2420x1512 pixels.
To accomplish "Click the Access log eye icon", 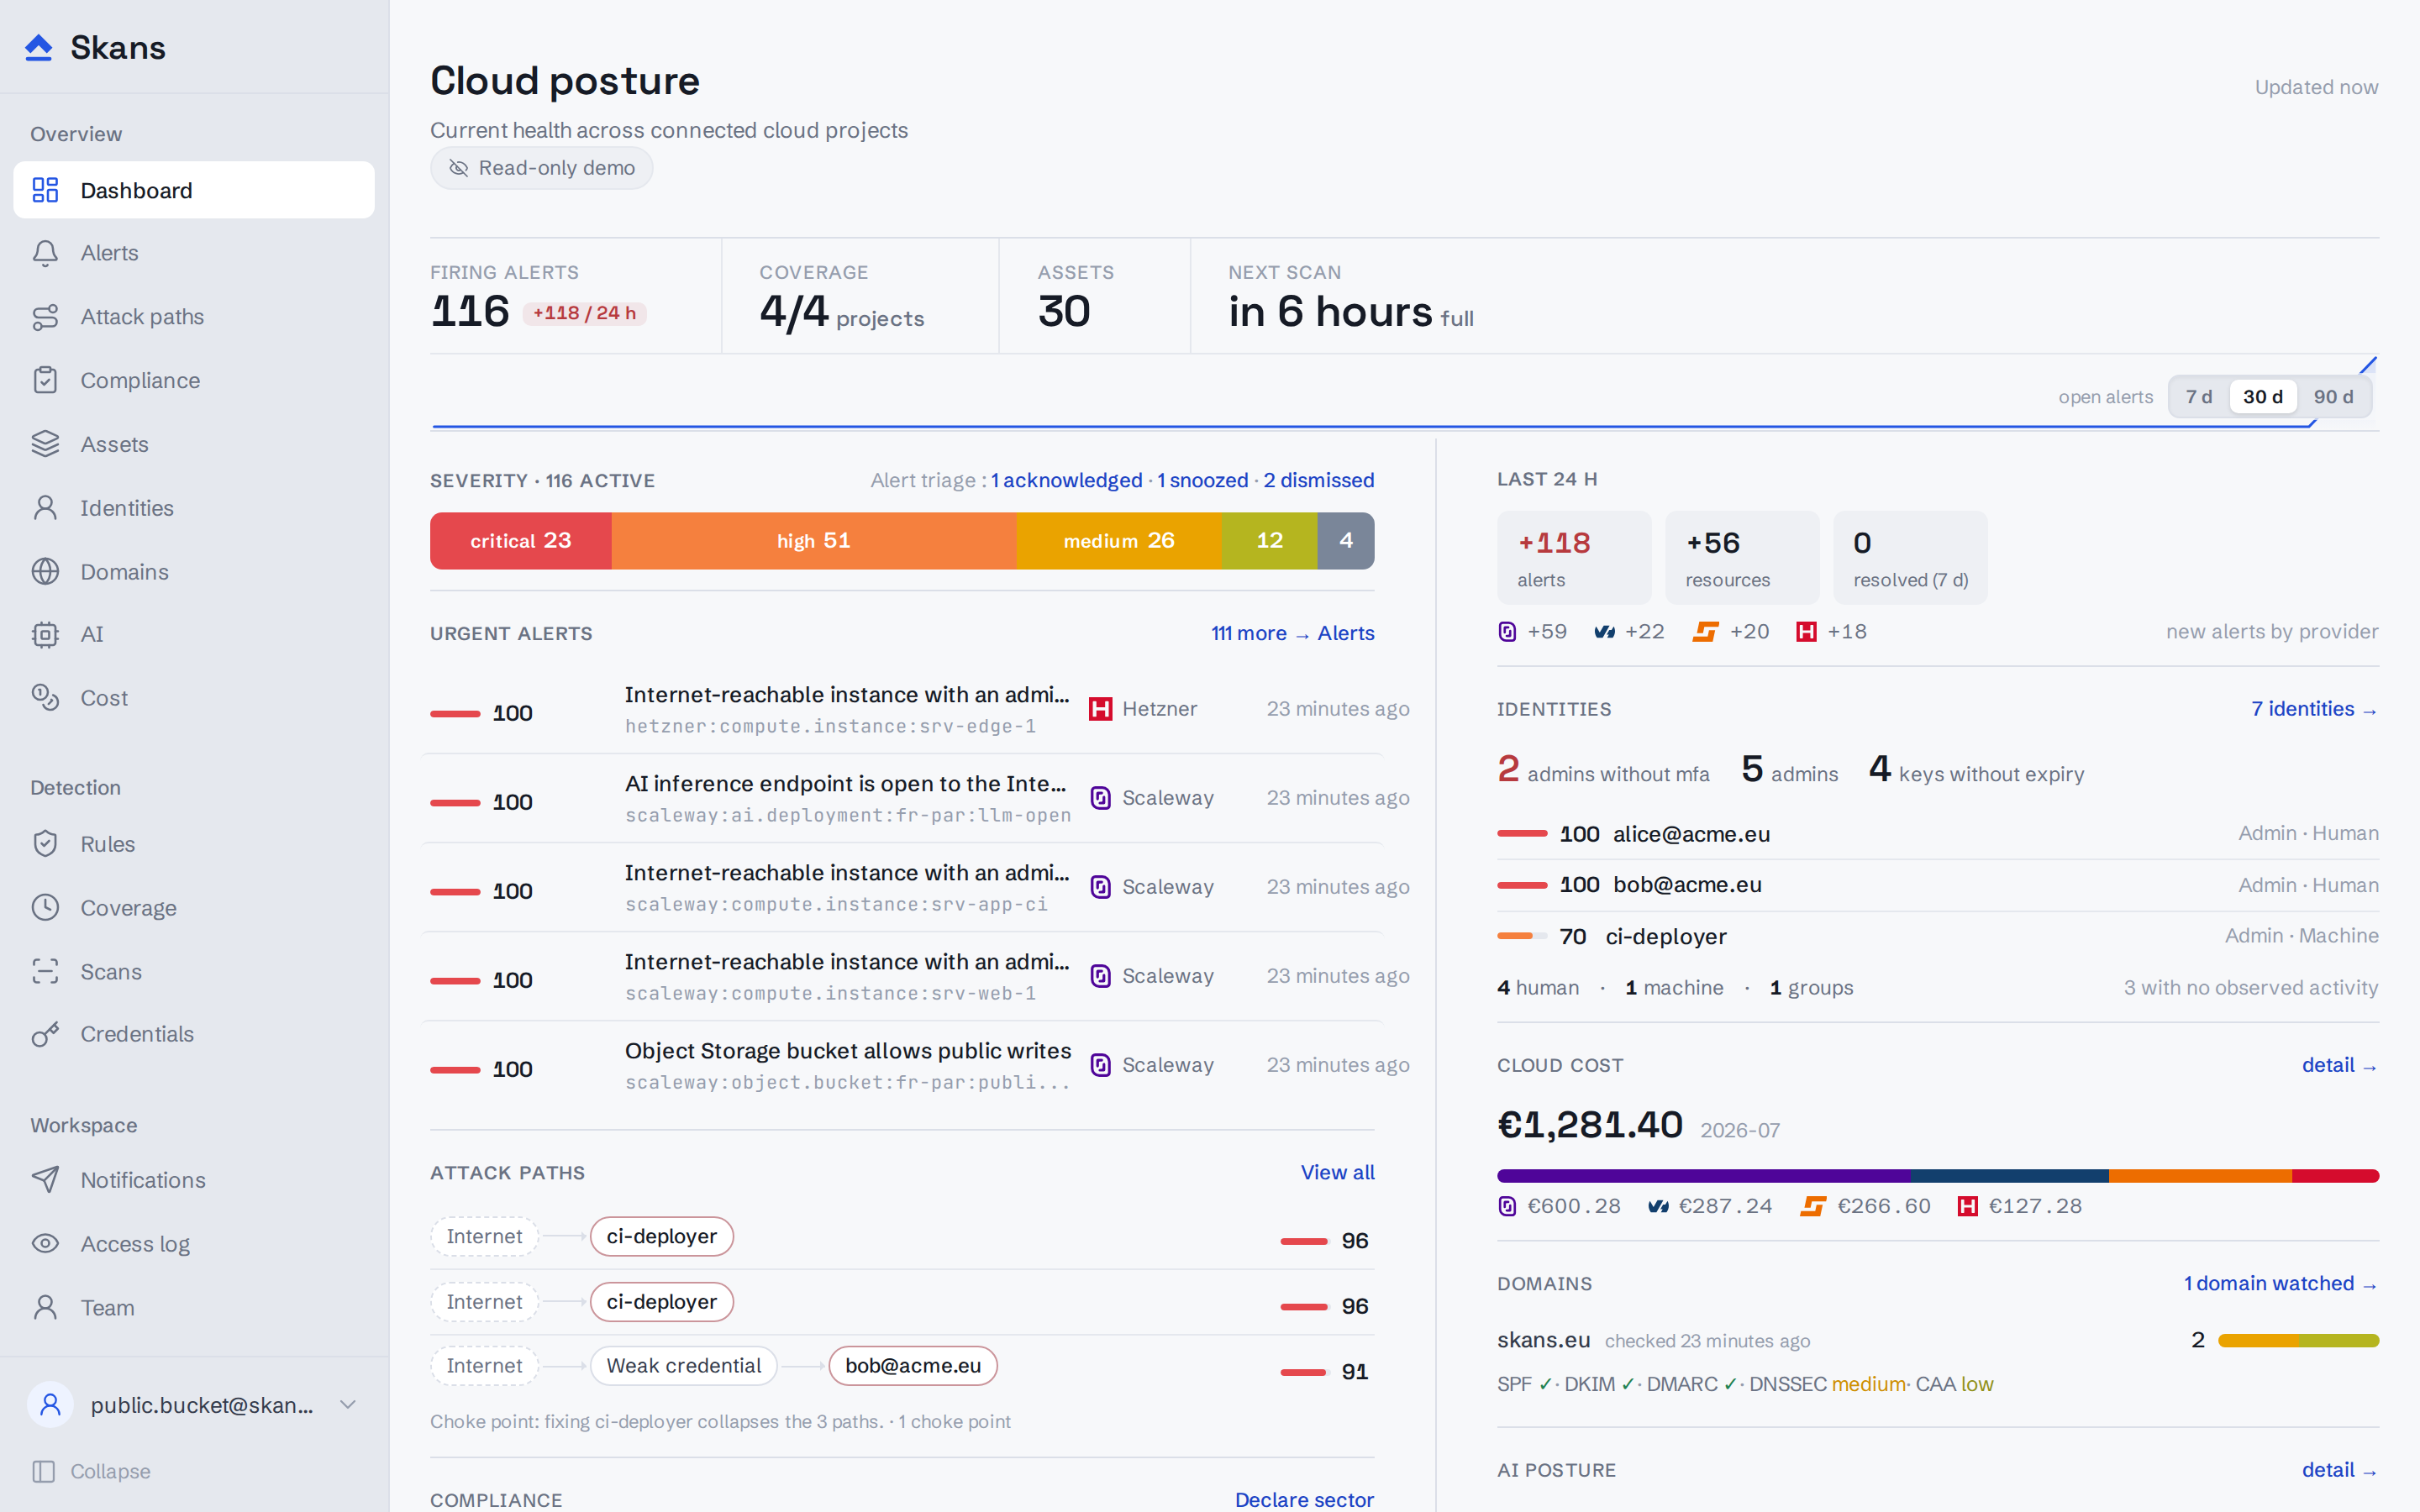I will click(45, 1244).
